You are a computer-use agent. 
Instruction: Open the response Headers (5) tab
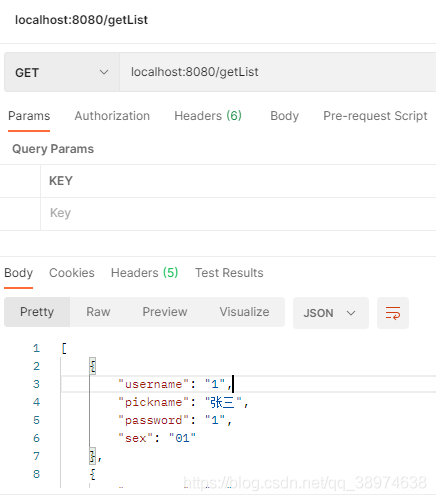click(x=145, y=273)
